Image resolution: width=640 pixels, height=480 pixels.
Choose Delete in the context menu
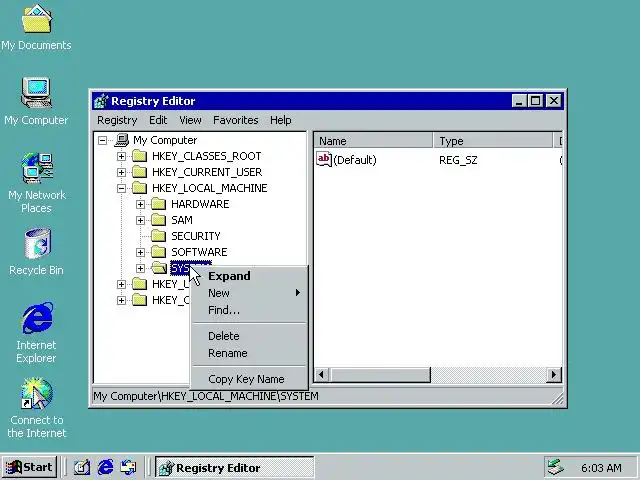tap(249, 336)
